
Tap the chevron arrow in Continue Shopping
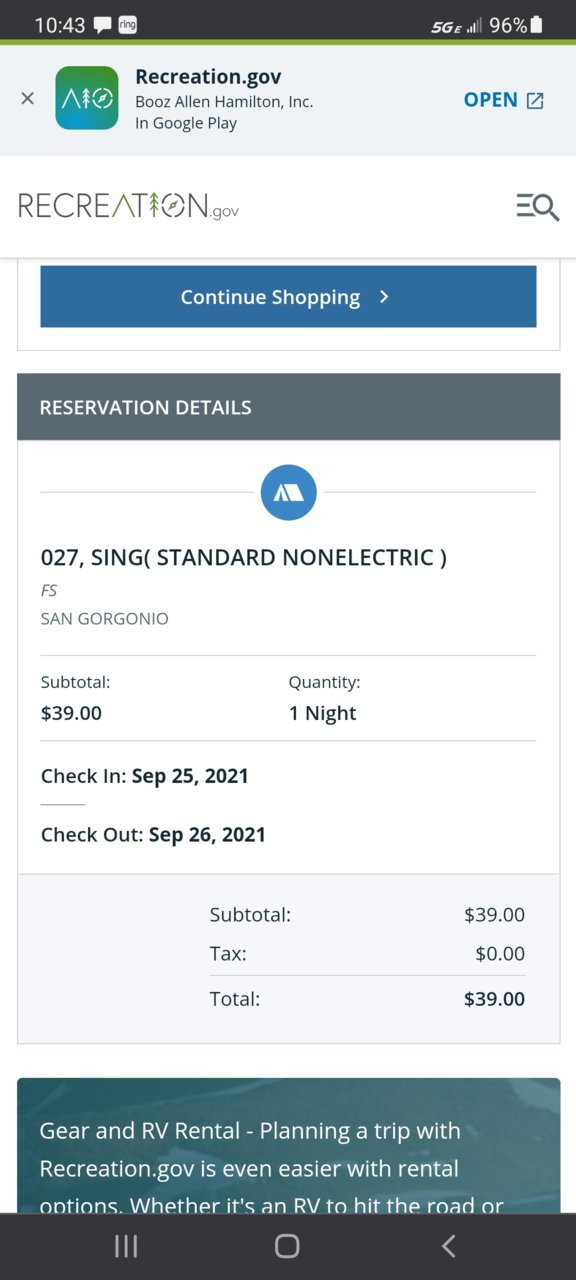384,297
